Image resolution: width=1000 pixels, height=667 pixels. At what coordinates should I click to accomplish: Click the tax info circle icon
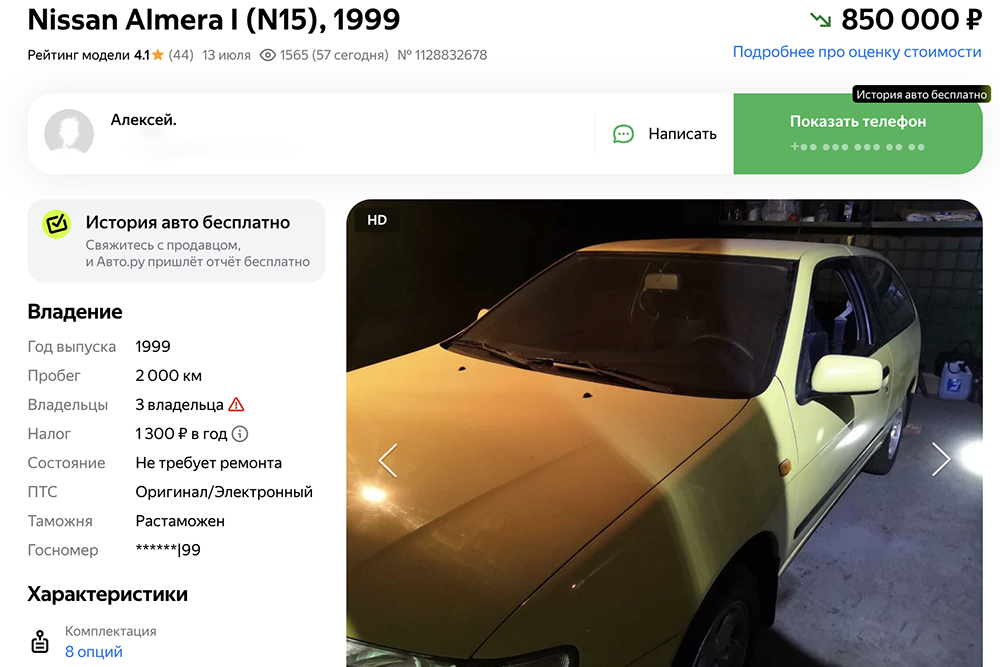click(240, 434)
